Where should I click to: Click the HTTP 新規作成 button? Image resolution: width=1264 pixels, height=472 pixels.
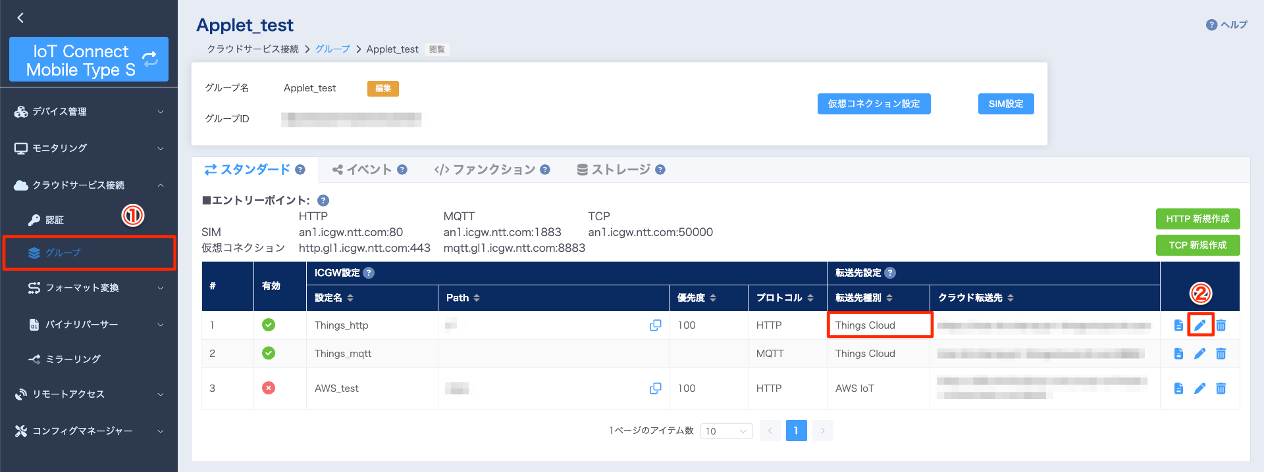tap(1197, 219)
